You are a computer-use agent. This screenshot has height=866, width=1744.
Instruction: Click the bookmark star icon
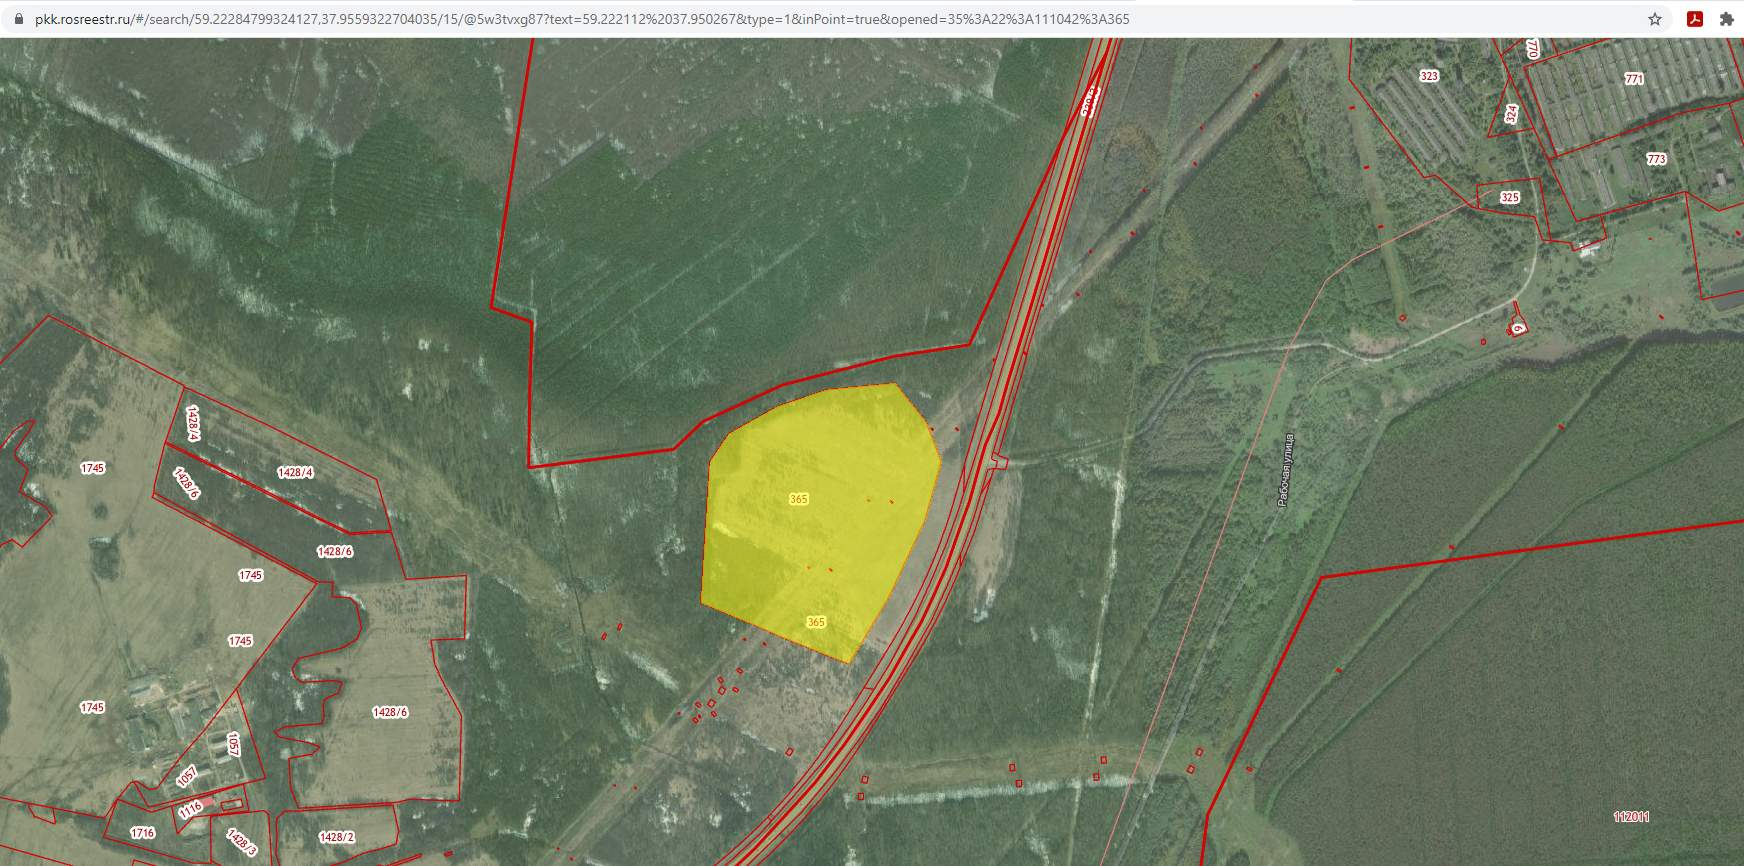(1655, 19)
